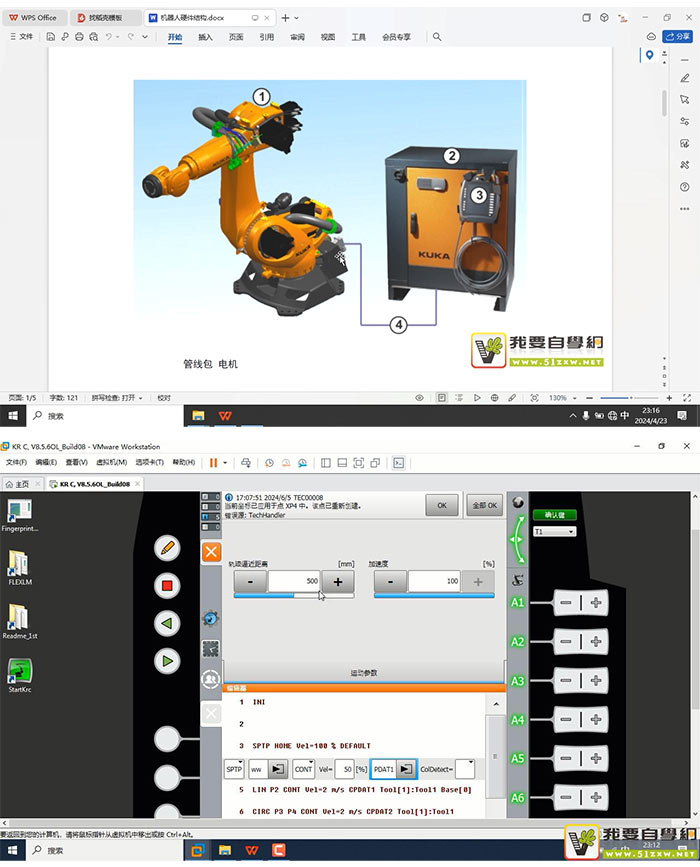Click the zoom in plus in WPS status bar
Screen dimensions: 700x867
click(x=669, y=398)
